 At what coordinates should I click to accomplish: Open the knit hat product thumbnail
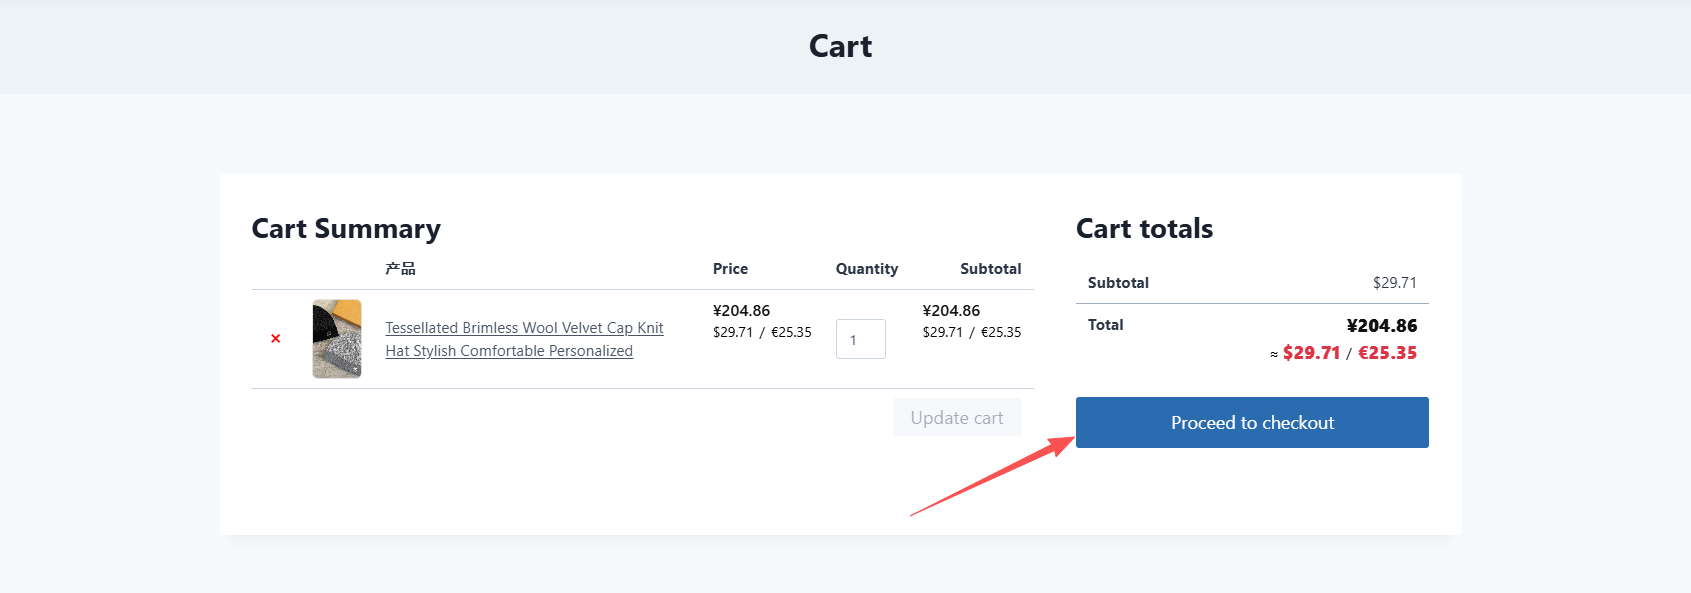pyautogui.click(x=337, y=339)
